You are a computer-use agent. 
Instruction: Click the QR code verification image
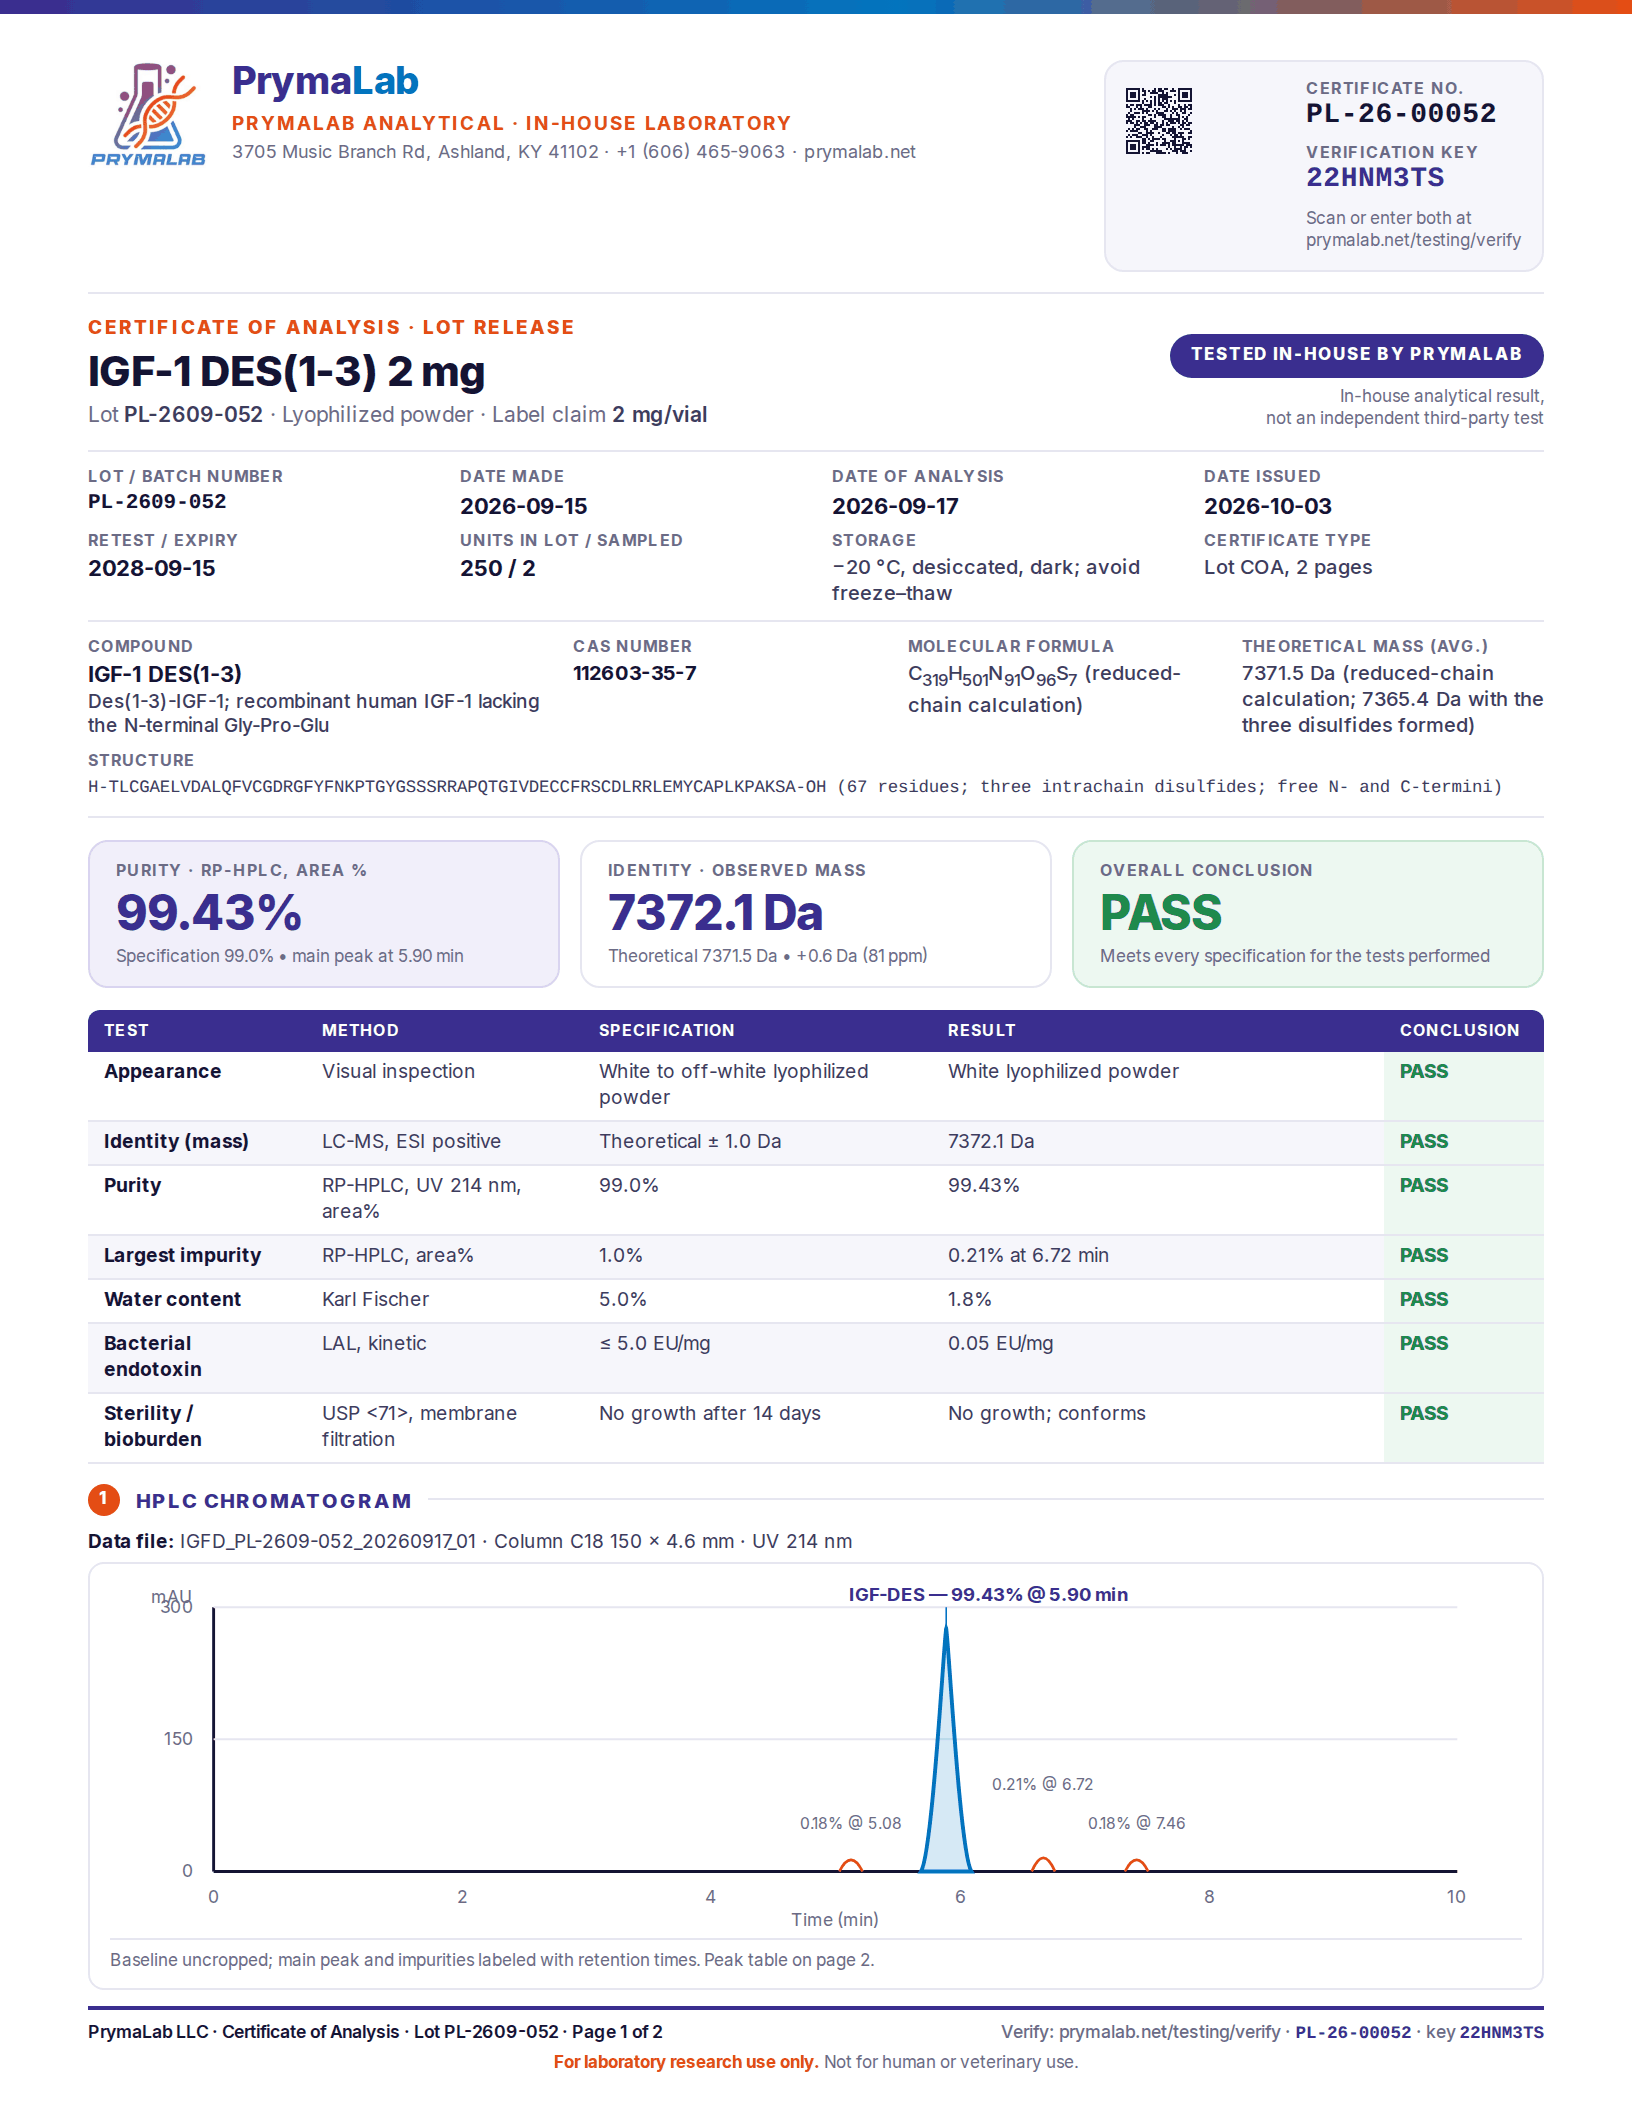1159,121
